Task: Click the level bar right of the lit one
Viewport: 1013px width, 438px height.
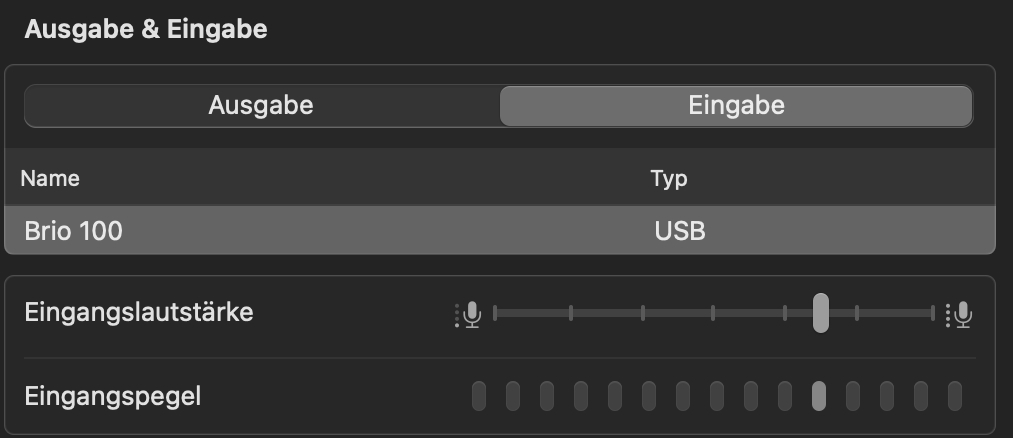Action: [853, 396]
